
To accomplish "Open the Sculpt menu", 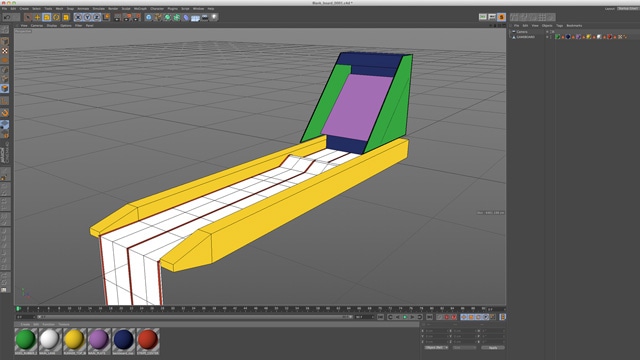I will coord(126,9).
